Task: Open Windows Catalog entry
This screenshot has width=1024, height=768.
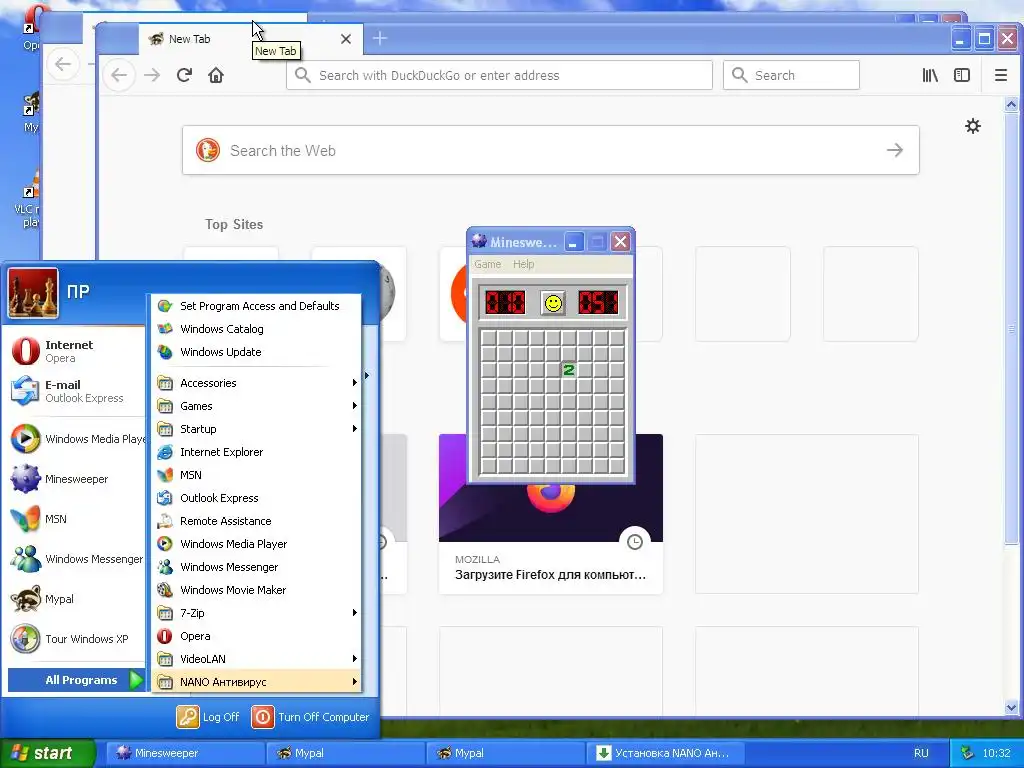Action: tap(257, 328)
